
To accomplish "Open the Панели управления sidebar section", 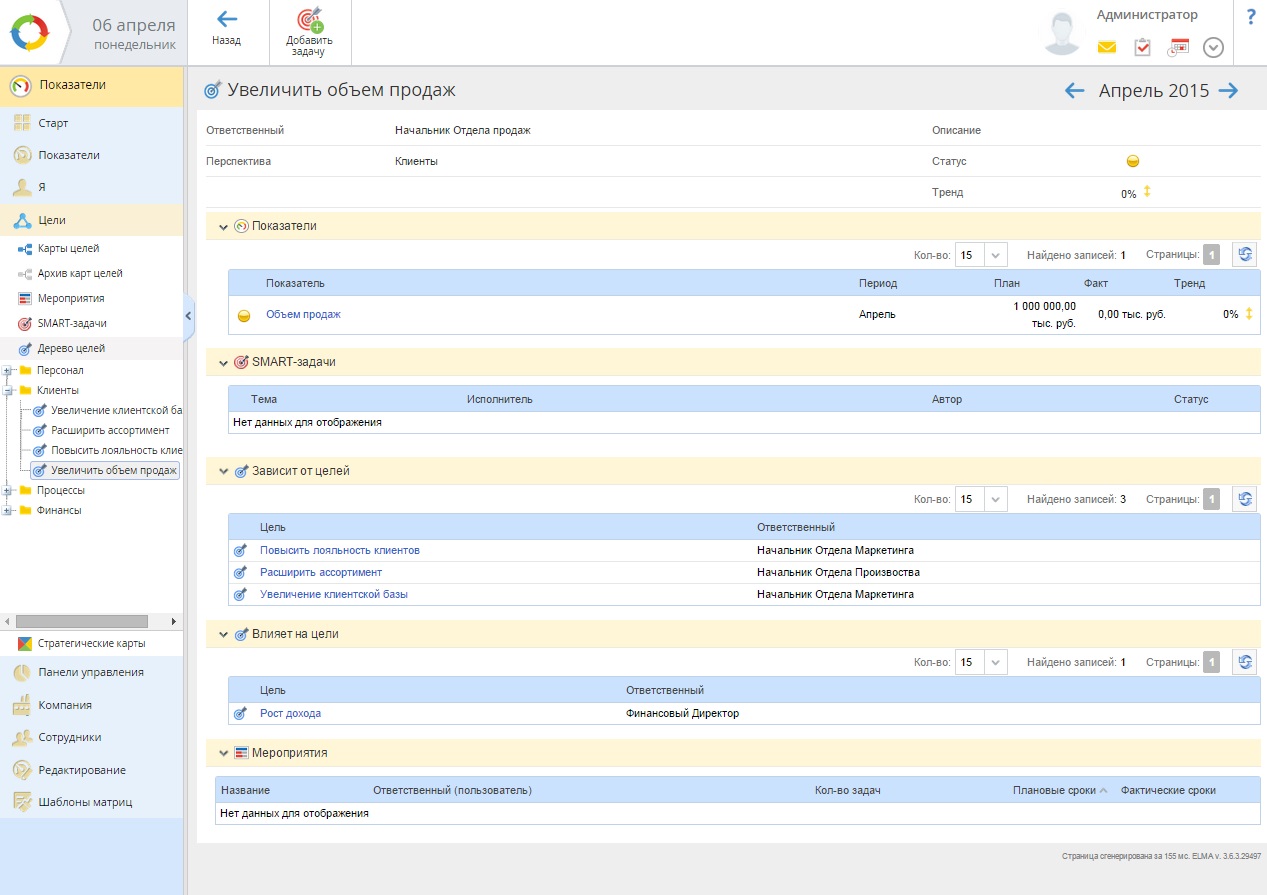I will (x=90, y=673).
